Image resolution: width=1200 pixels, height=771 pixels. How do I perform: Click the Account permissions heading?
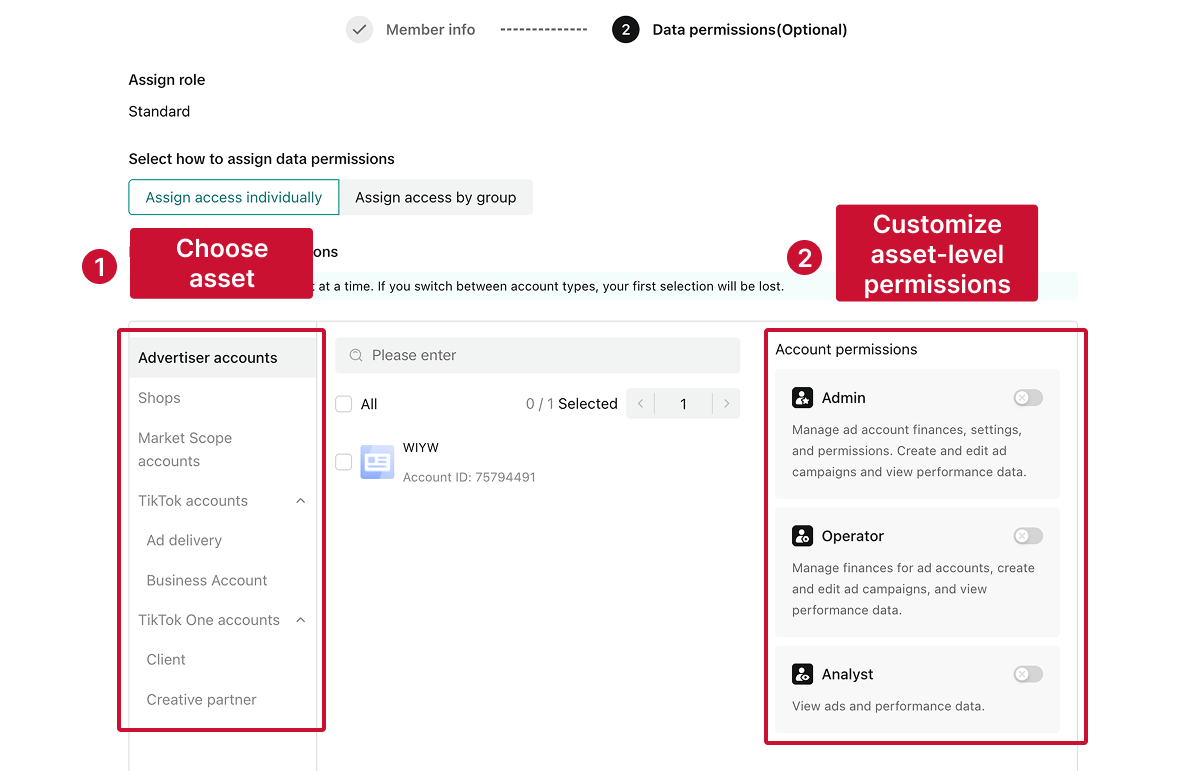point(846,349)
